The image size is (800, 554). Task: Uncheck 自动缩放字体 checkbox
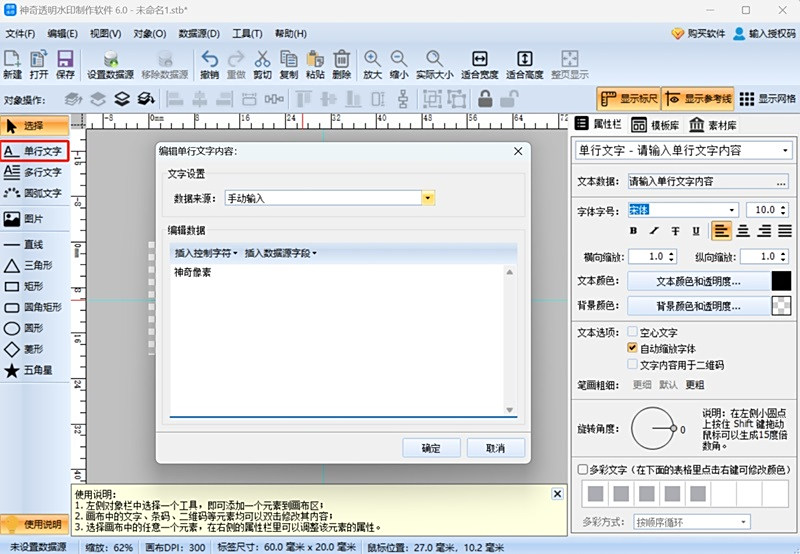point(632,348)
